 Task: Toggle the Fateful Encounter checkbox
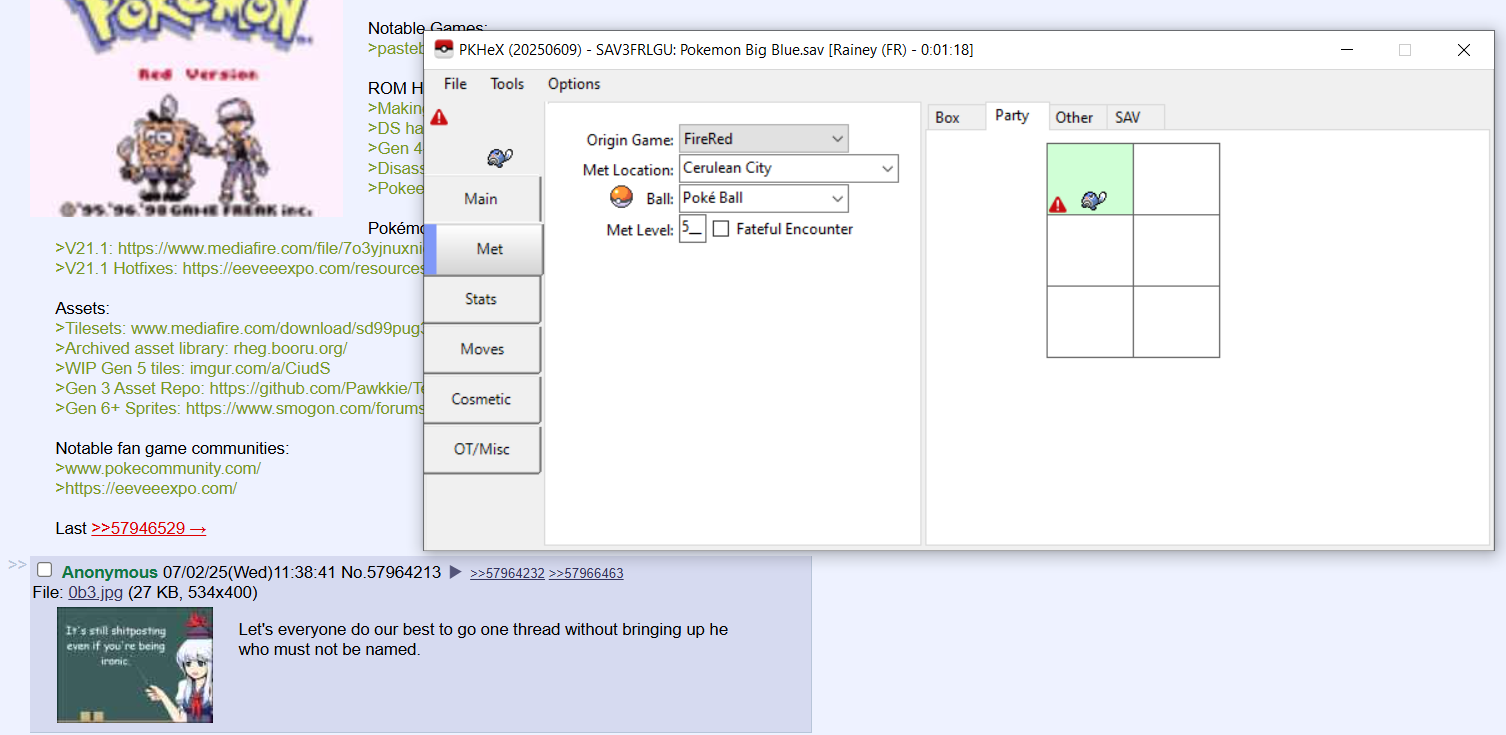pos(721,229)
